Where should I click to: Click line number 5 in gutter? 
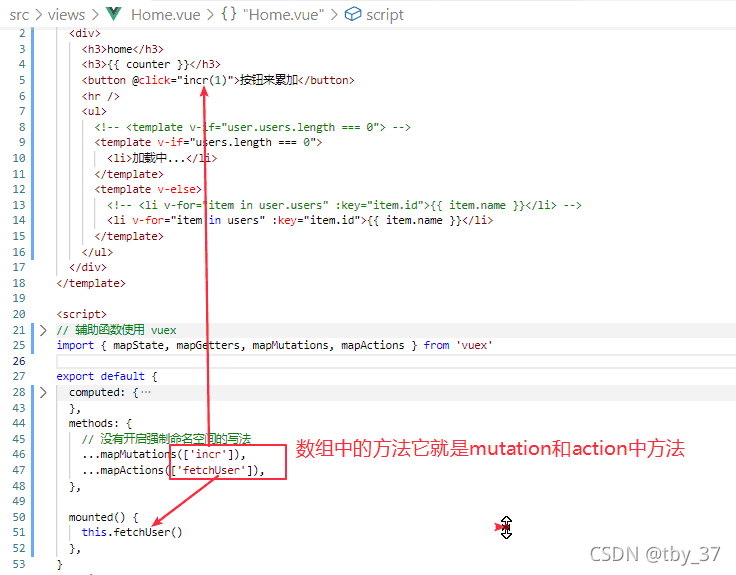22,80
